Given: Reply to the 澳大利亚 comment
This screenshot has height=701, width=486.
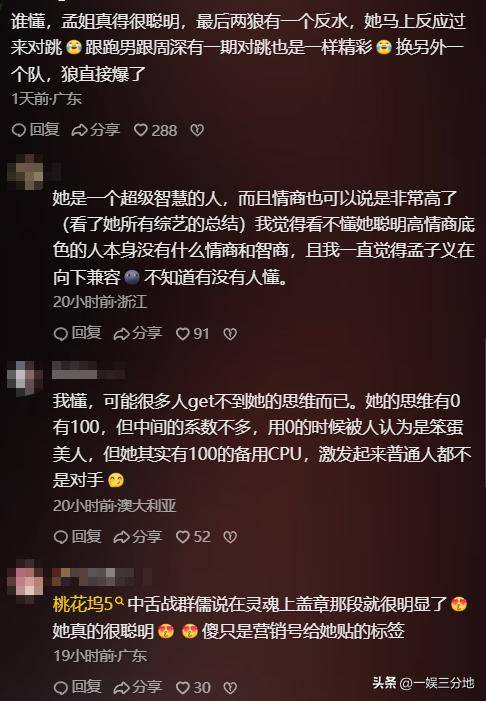Looking at the screenshot, I should [x=77, y=536].
